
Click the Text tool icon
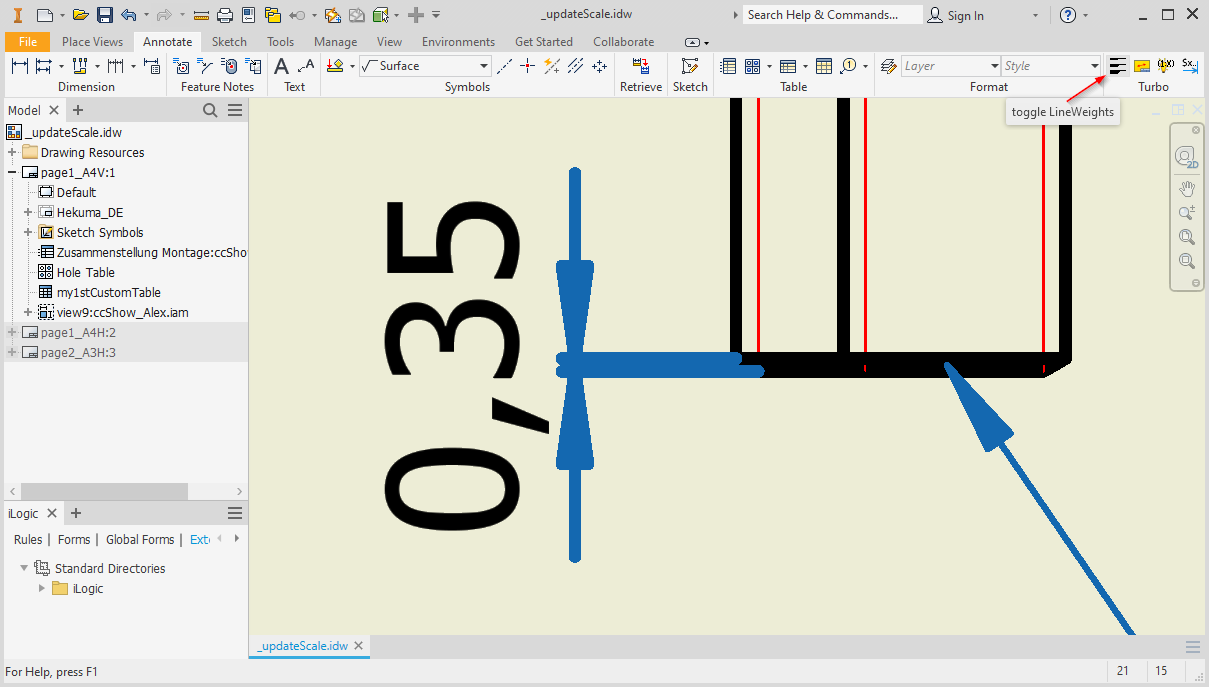[x=282, y=66]
